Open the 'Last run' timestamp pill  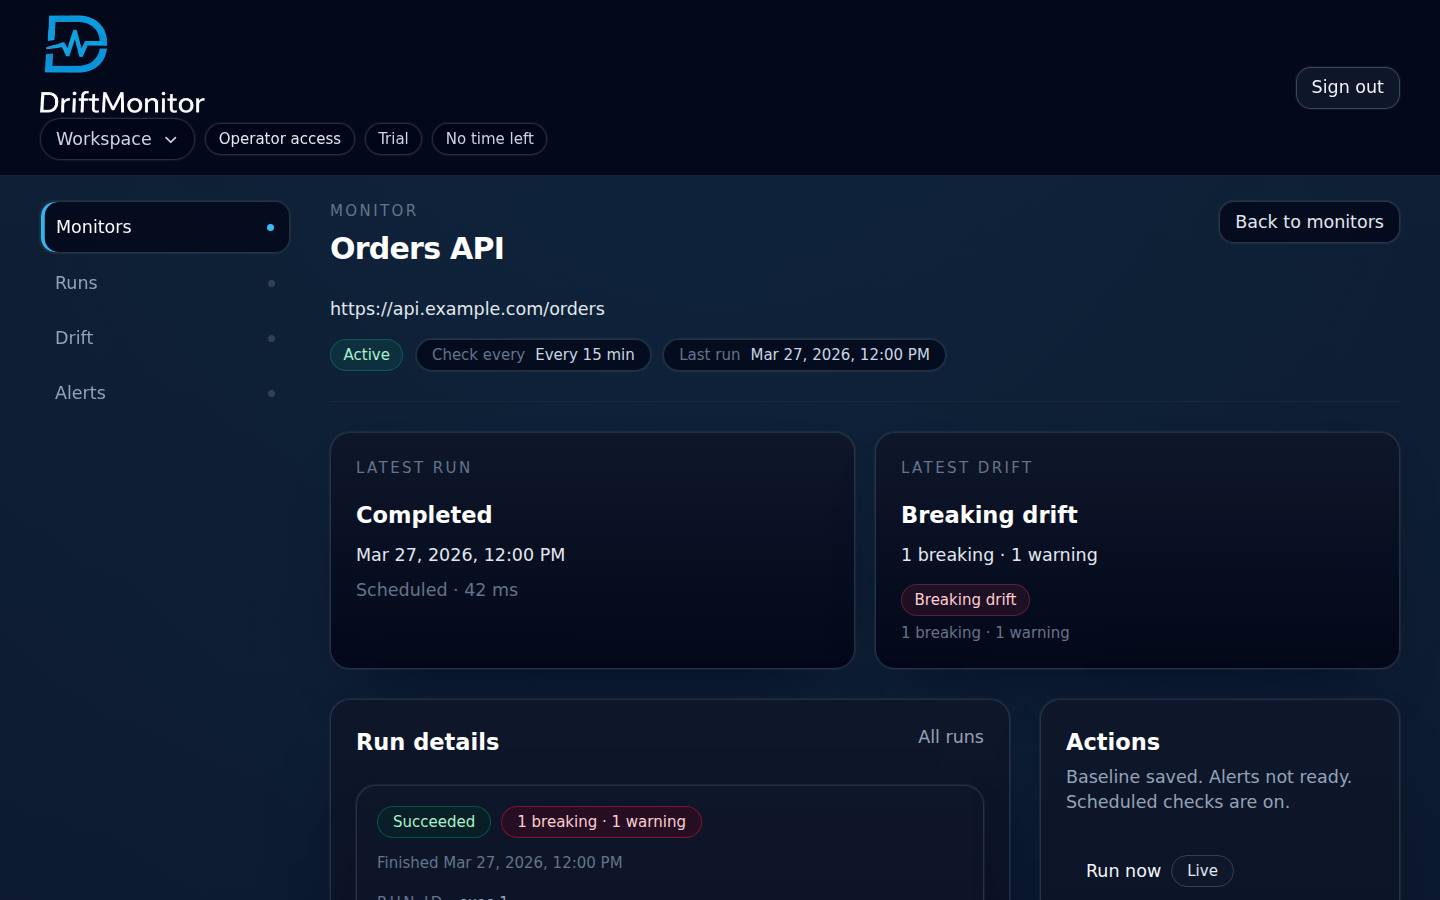click(804, 354)
